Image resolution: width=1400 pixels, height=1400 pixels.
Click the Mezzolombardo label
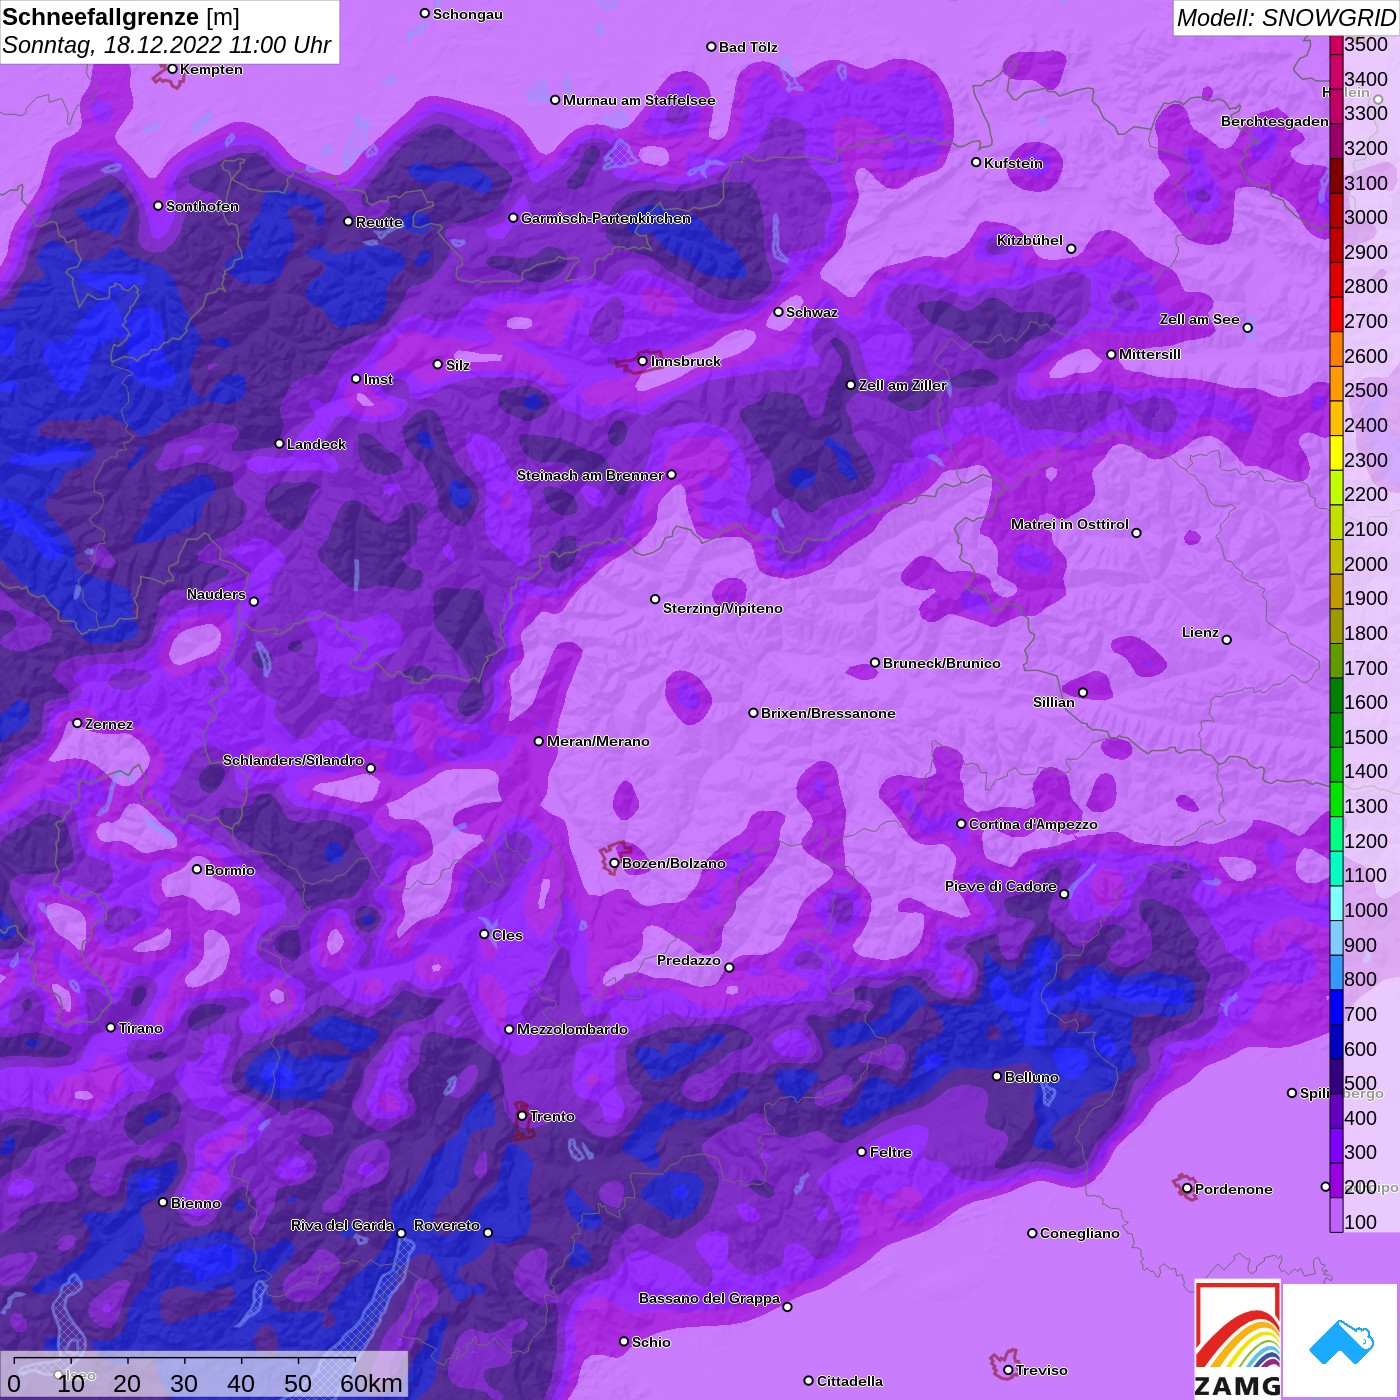click(572, 1029)
